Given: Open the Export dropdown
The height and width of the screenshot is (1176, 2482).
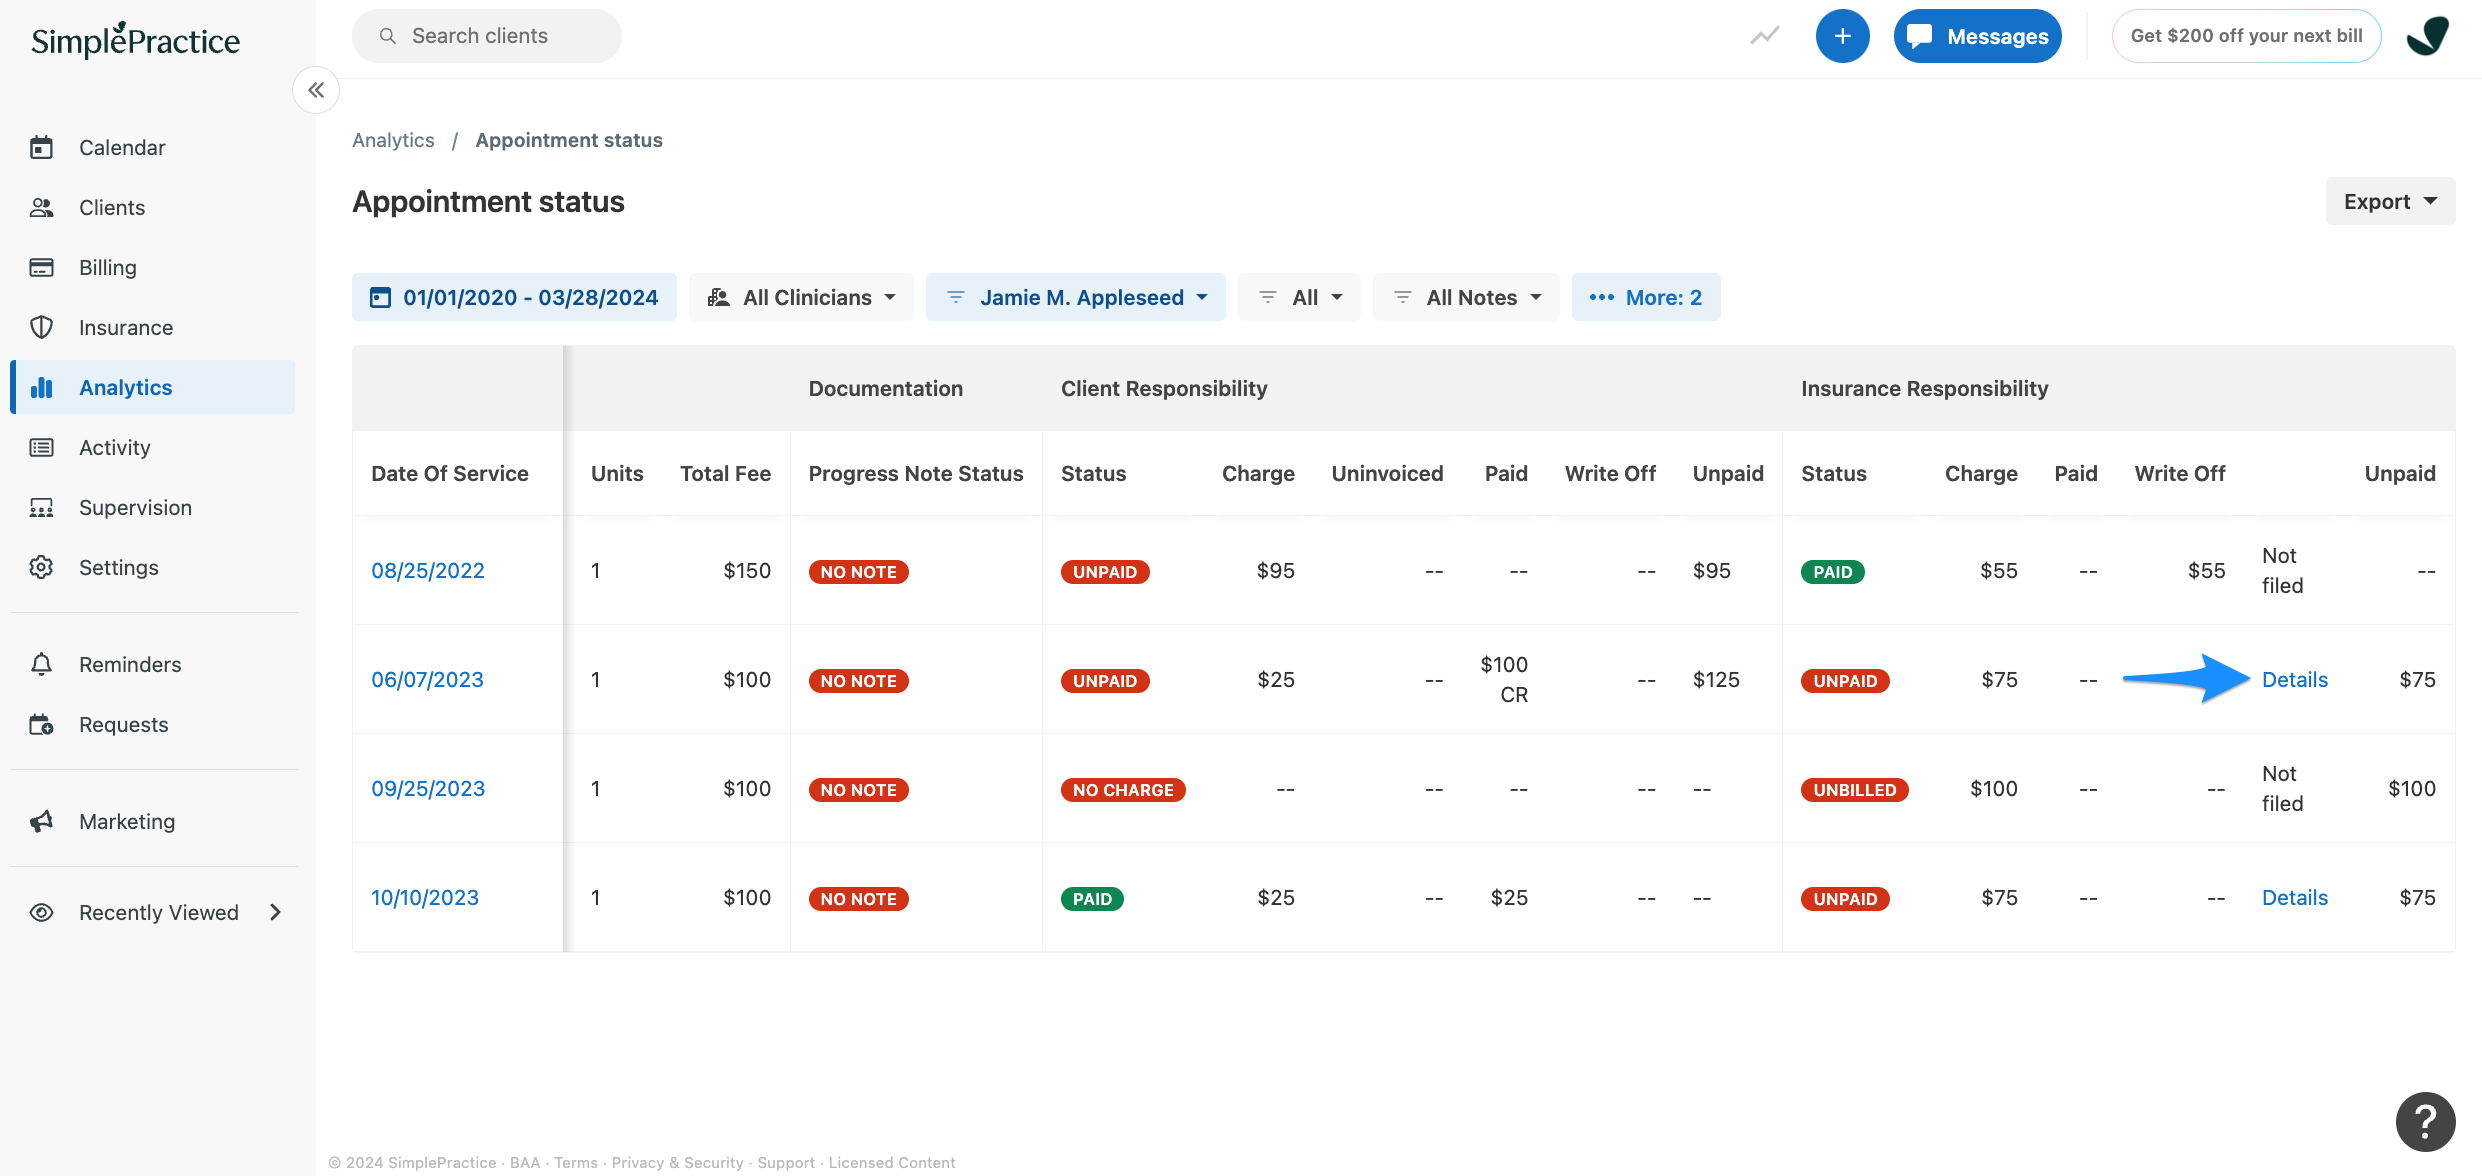Looking at the screenshot, I should (x=2389, y=201).
